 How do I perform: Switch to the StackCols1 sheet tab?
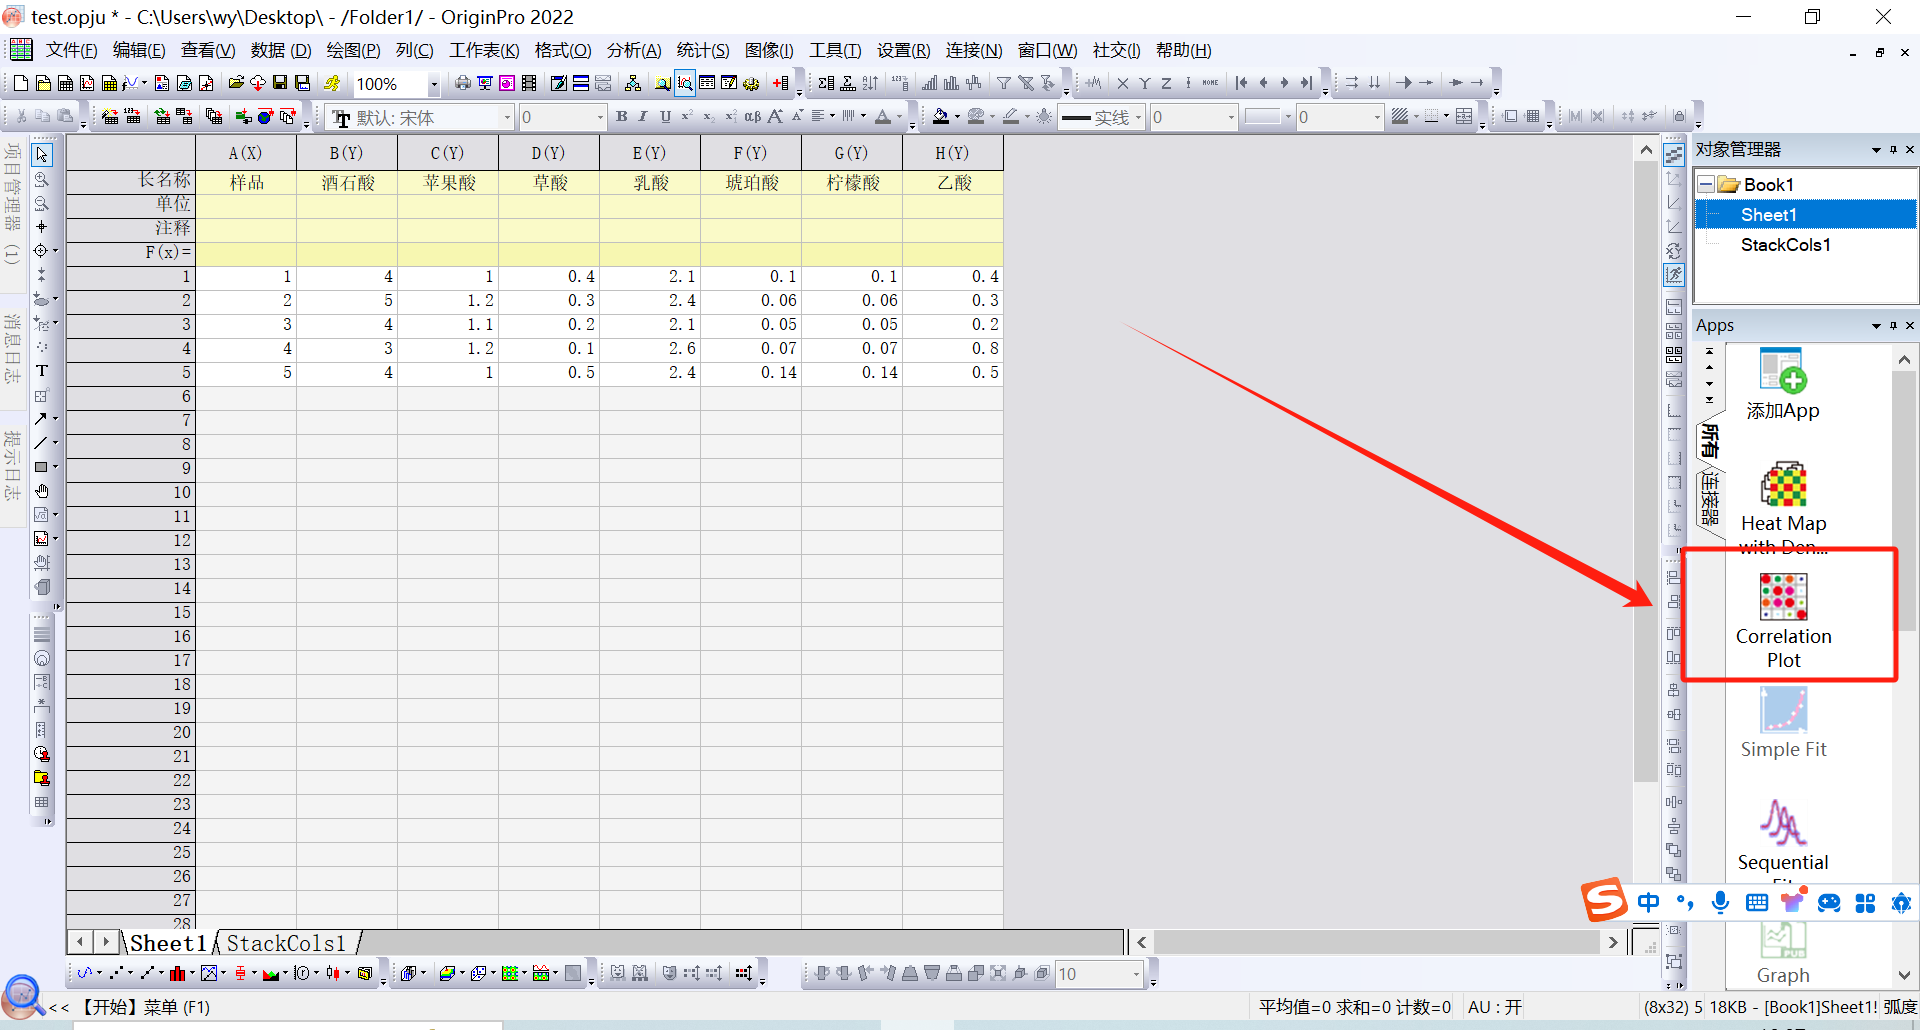tap(286, 943)
